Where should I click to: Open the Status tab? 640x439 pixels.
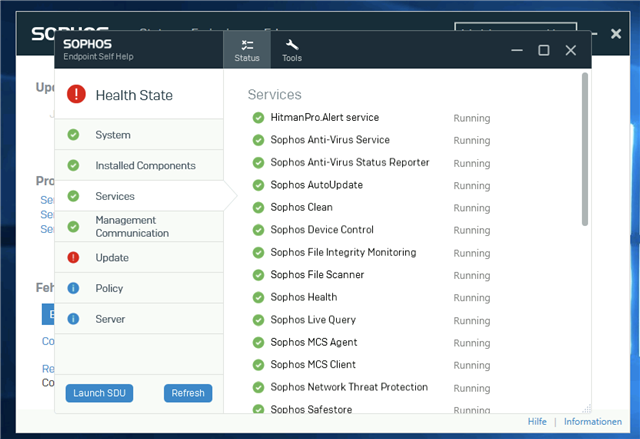click(x=247, y=50)
